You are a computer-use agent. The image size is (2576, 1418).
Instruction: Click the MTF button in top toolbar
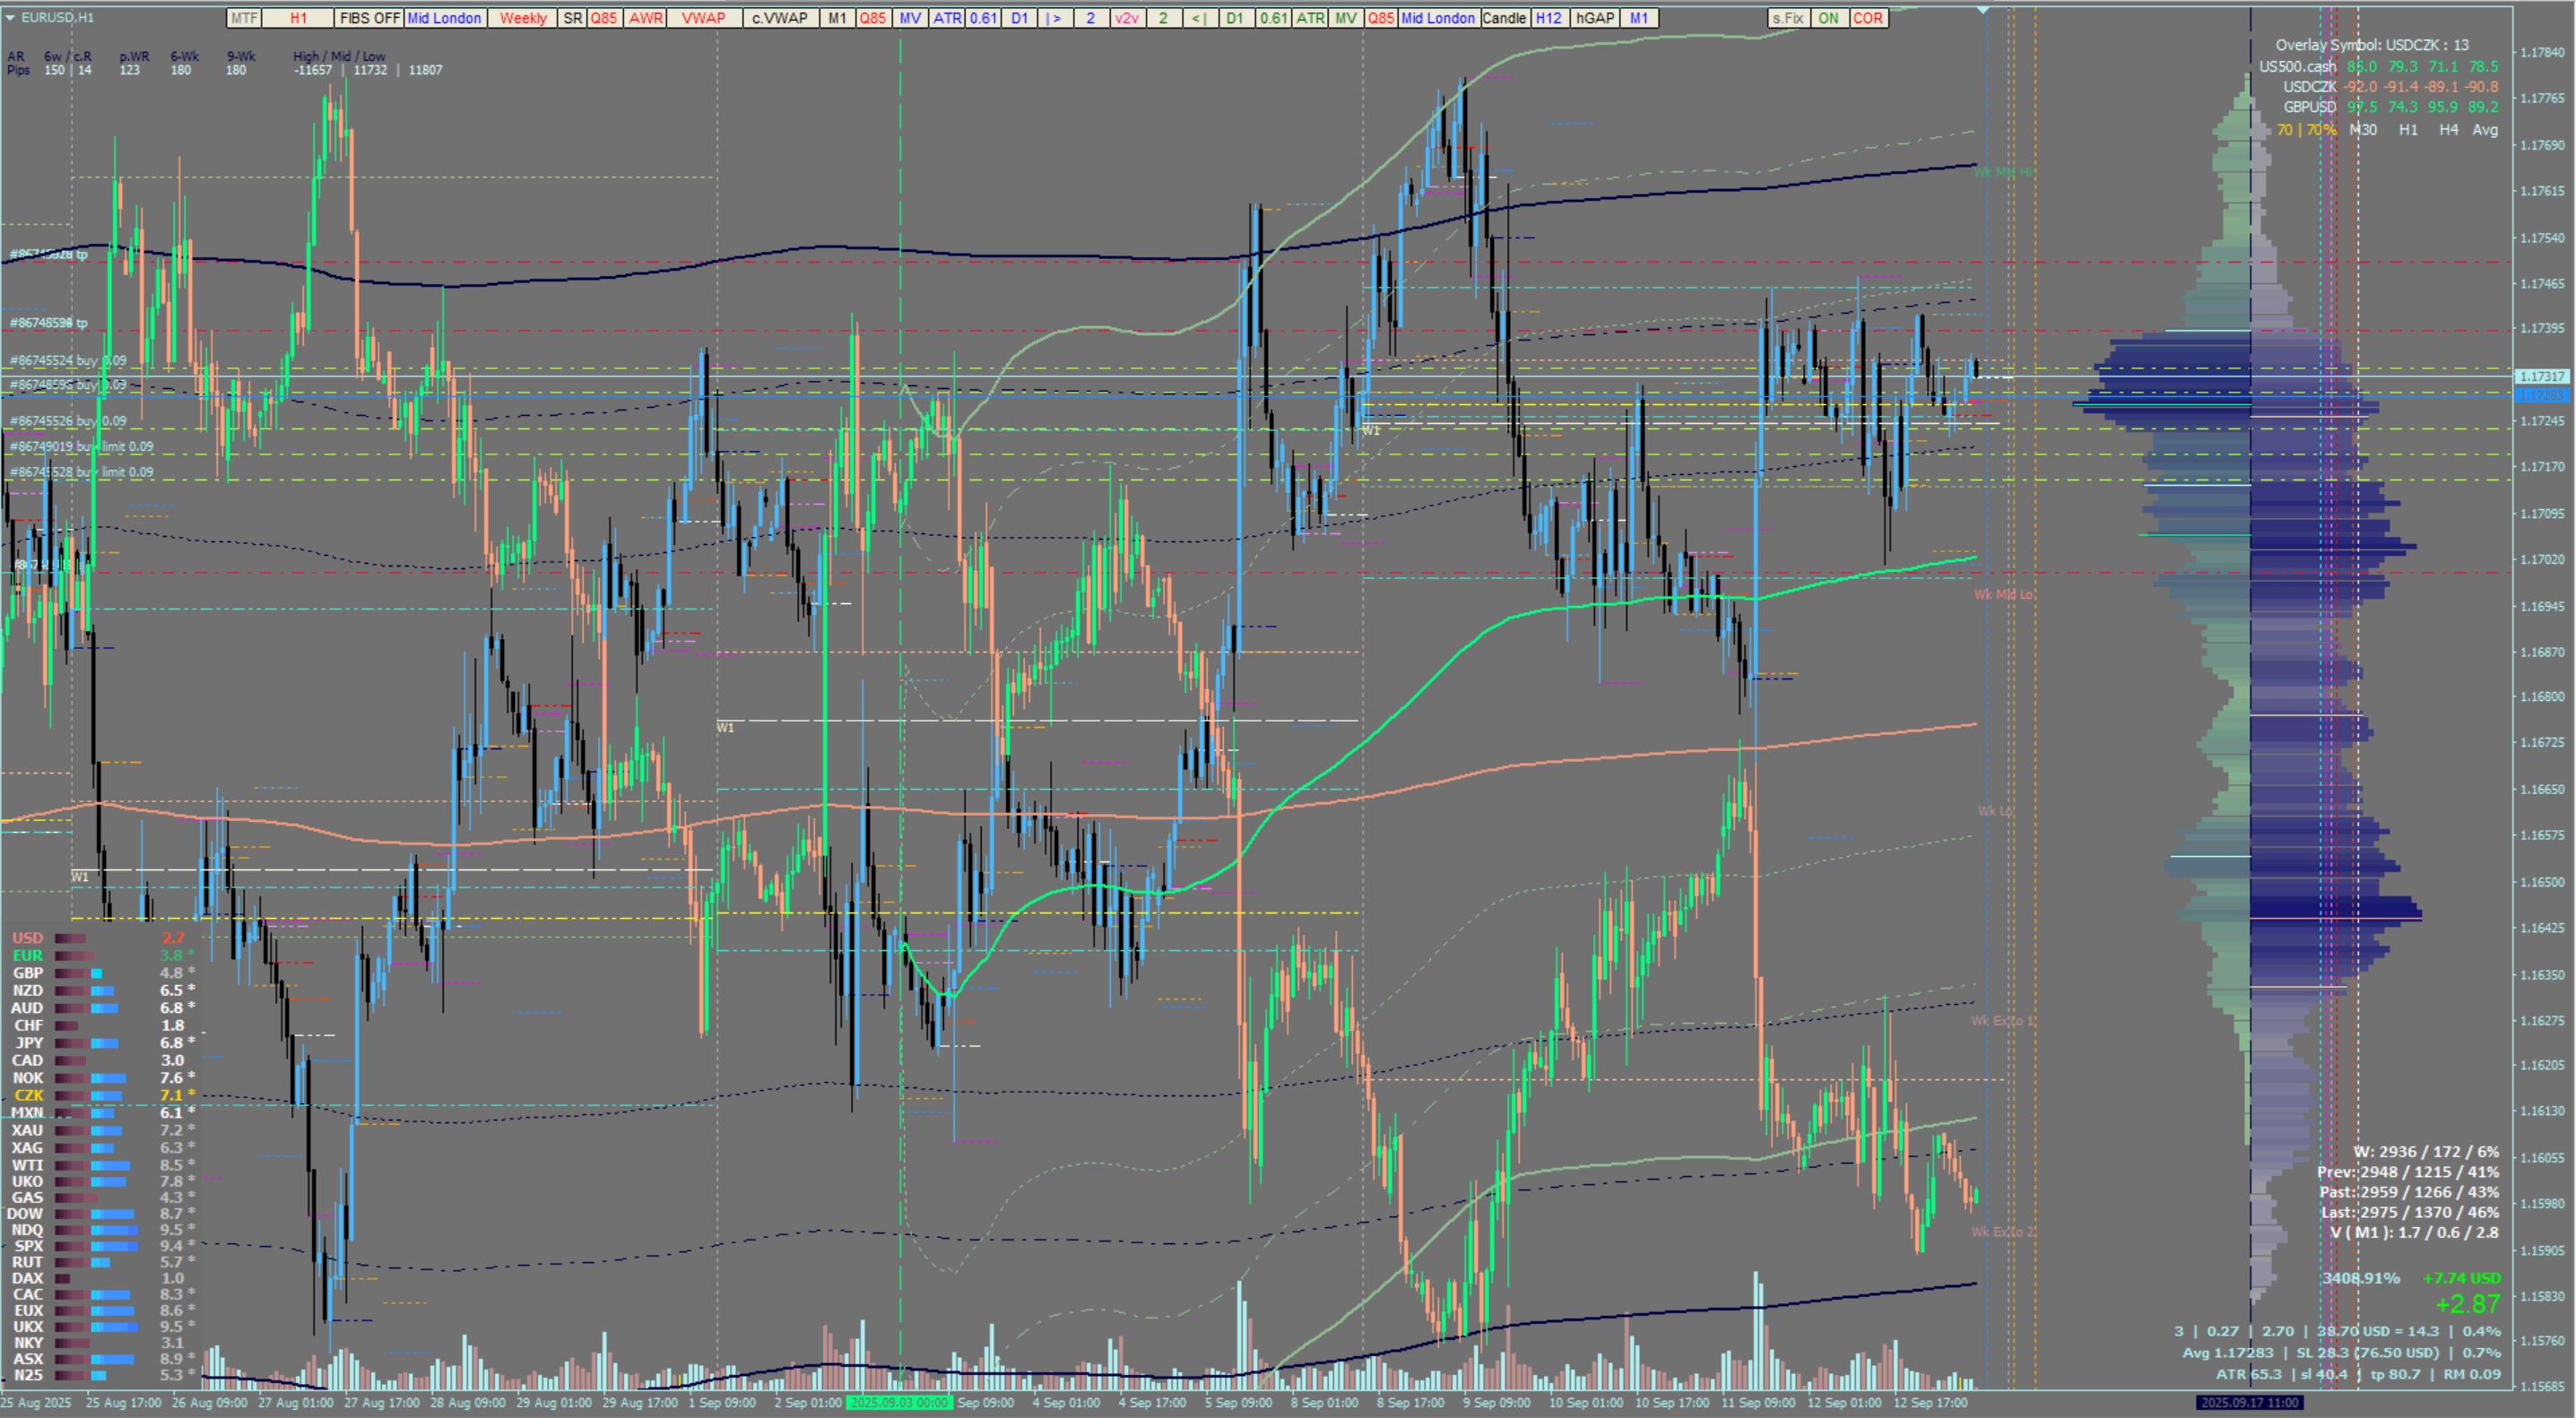pyautogui.click(x=244, y=18)
